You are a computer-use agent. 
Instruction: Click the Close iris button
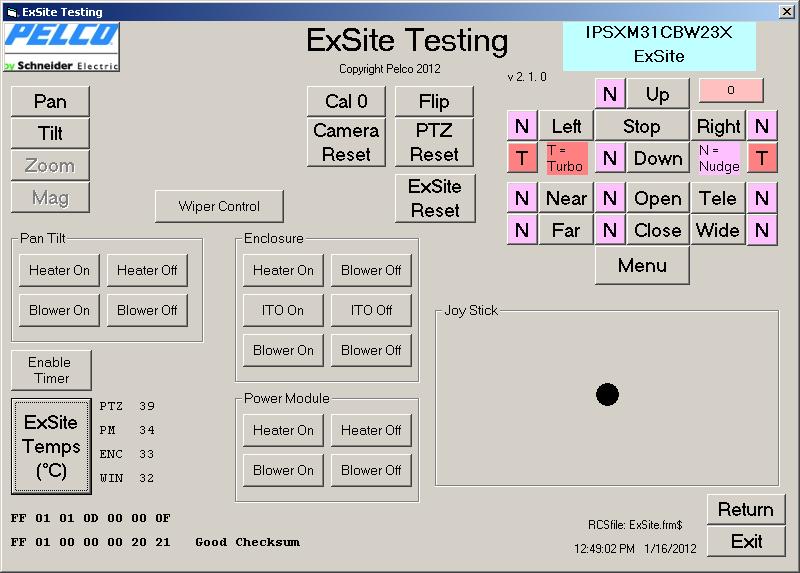click(x=658, y=230)
